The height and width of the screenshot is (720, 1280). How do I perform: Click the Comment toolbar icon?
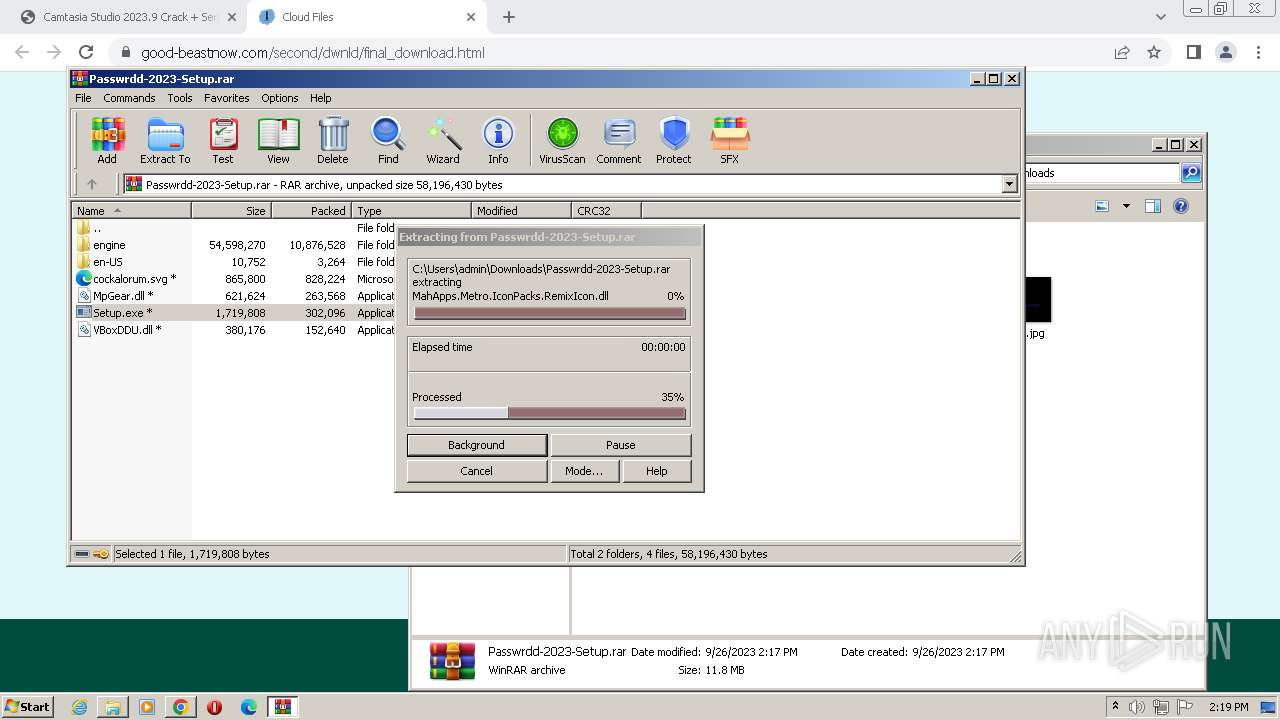click(x=619, y=140)
